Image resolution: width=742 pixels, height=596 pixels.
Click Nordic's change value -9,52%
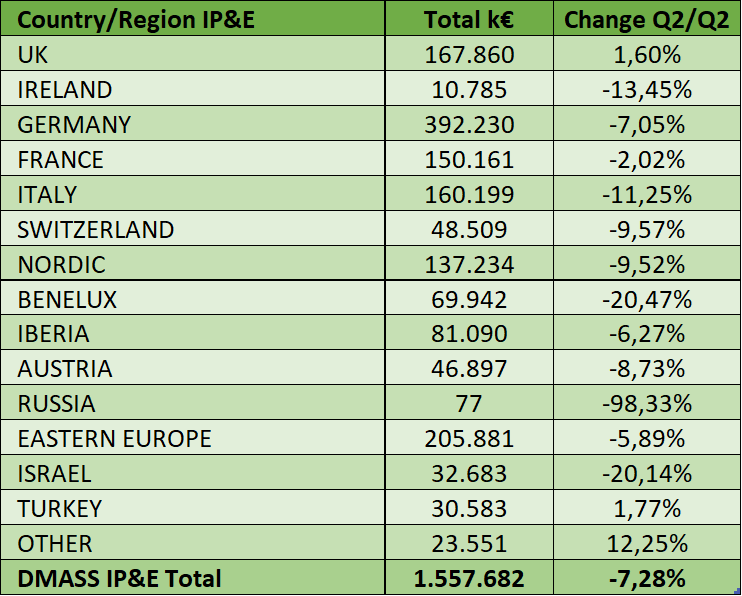coord(645,265)
